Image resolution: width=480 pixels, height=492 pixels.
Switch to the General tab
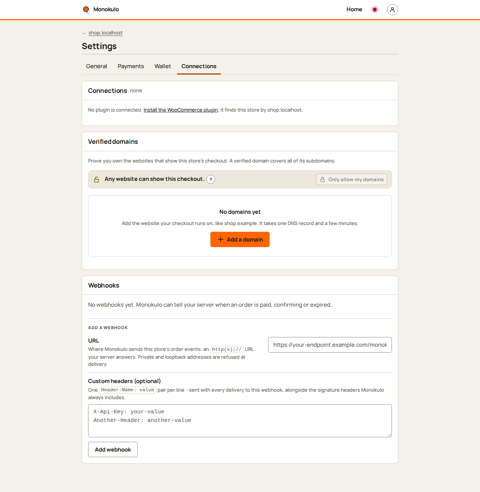coord(96,66)
